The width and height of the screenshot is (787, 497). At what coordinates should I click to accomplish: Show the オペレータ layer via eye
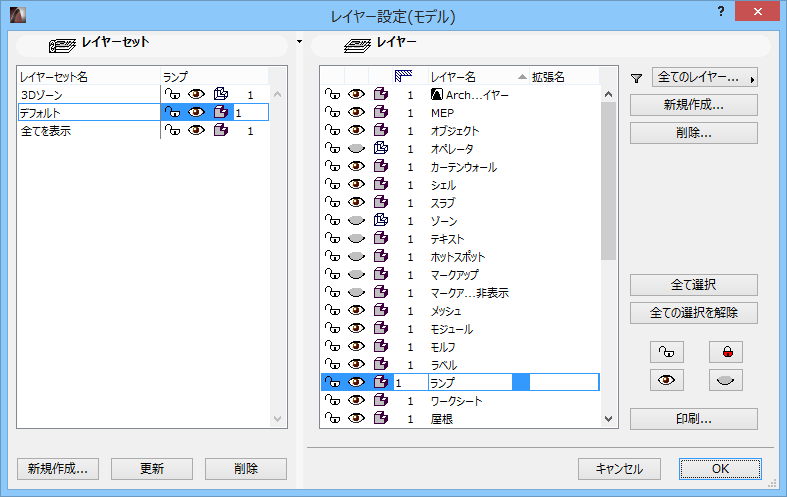tap(356, 149)
